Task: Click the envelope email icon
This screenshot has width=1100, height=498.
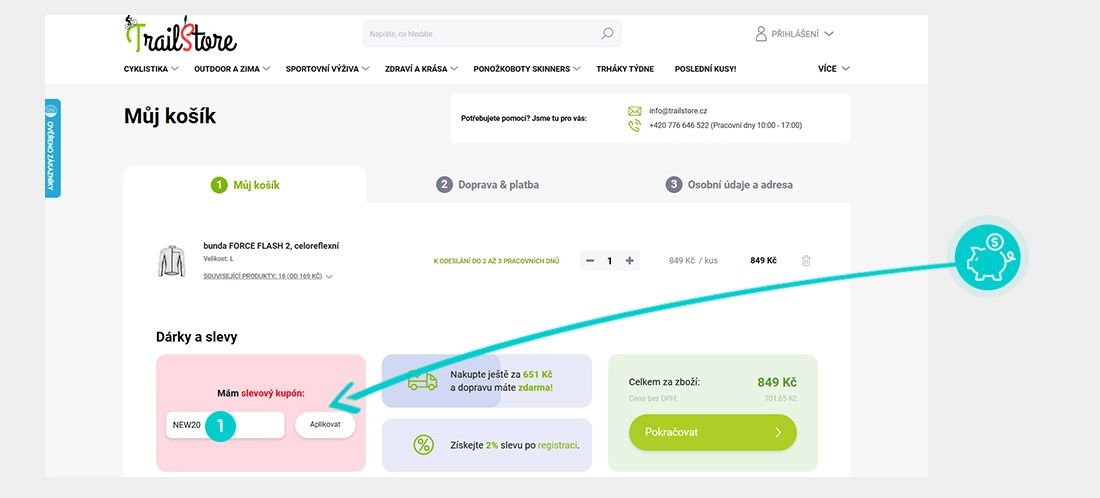Action: [x=634, y=111]
